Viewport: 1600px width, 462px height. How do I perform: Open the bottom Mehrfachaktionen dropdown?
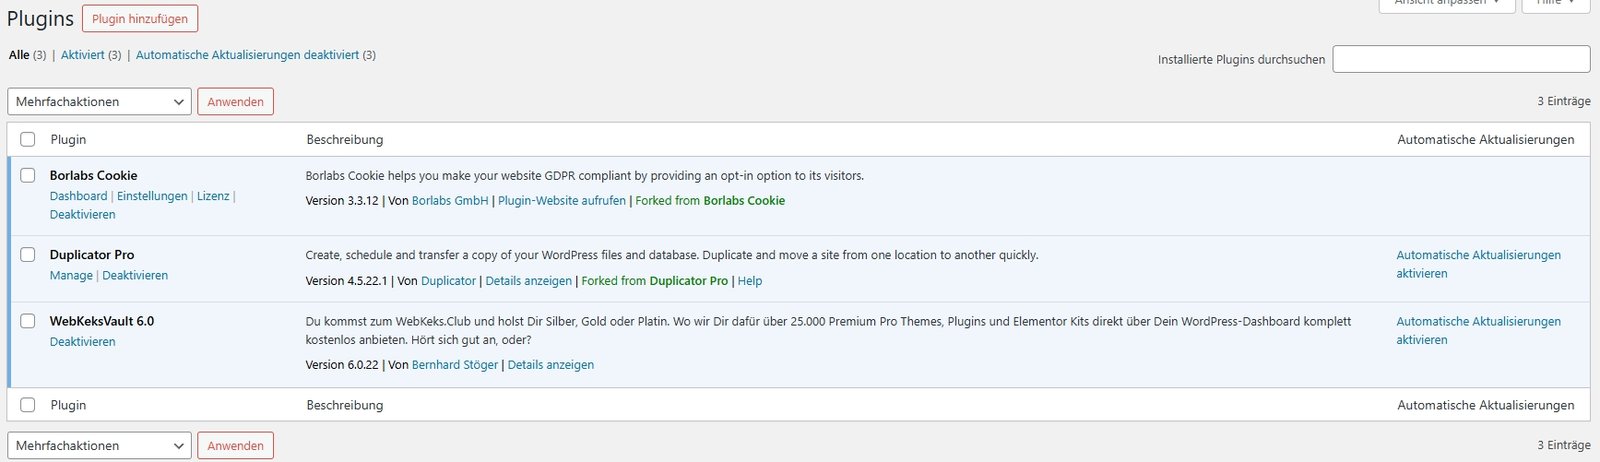point(99,446)
